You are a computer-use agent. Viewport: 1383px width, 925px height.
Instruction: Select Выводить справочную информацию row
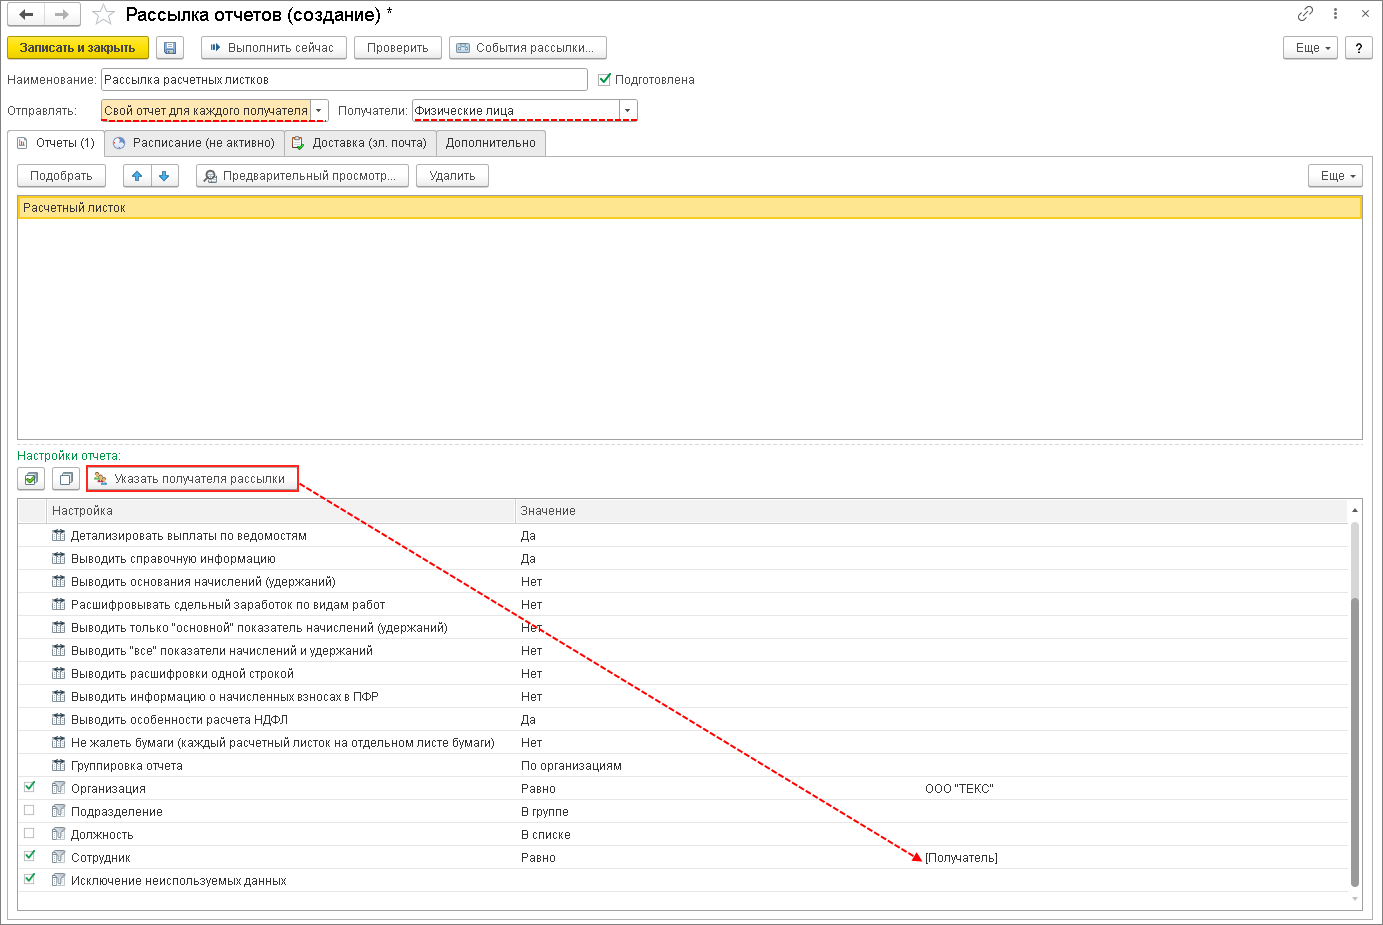click(x=683, y=559)
